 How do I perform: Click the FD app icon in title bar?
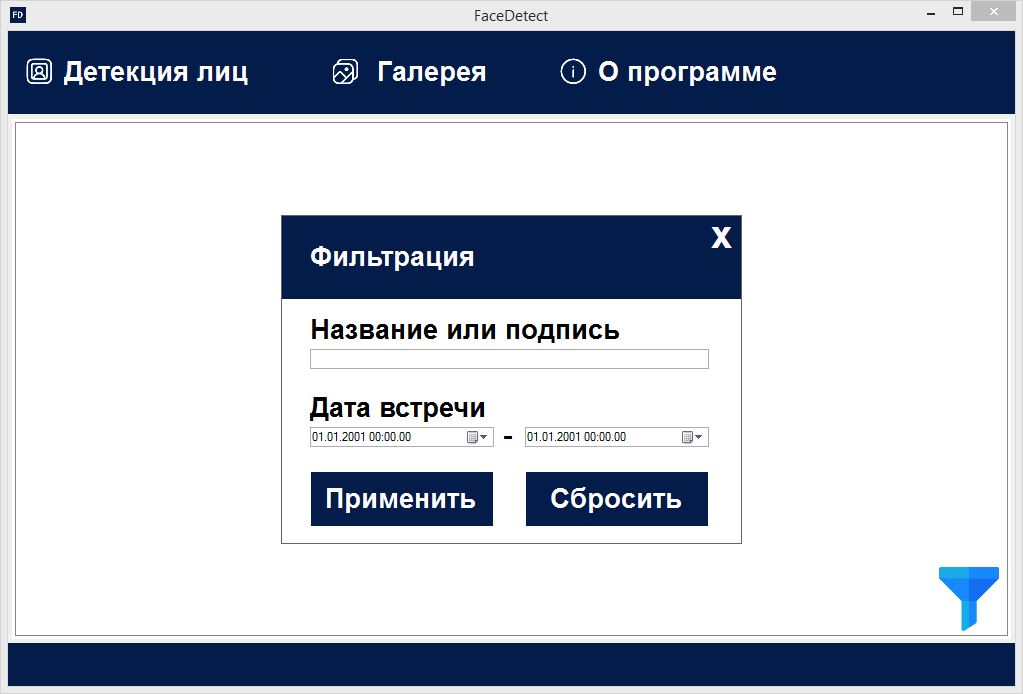(17, 15)
